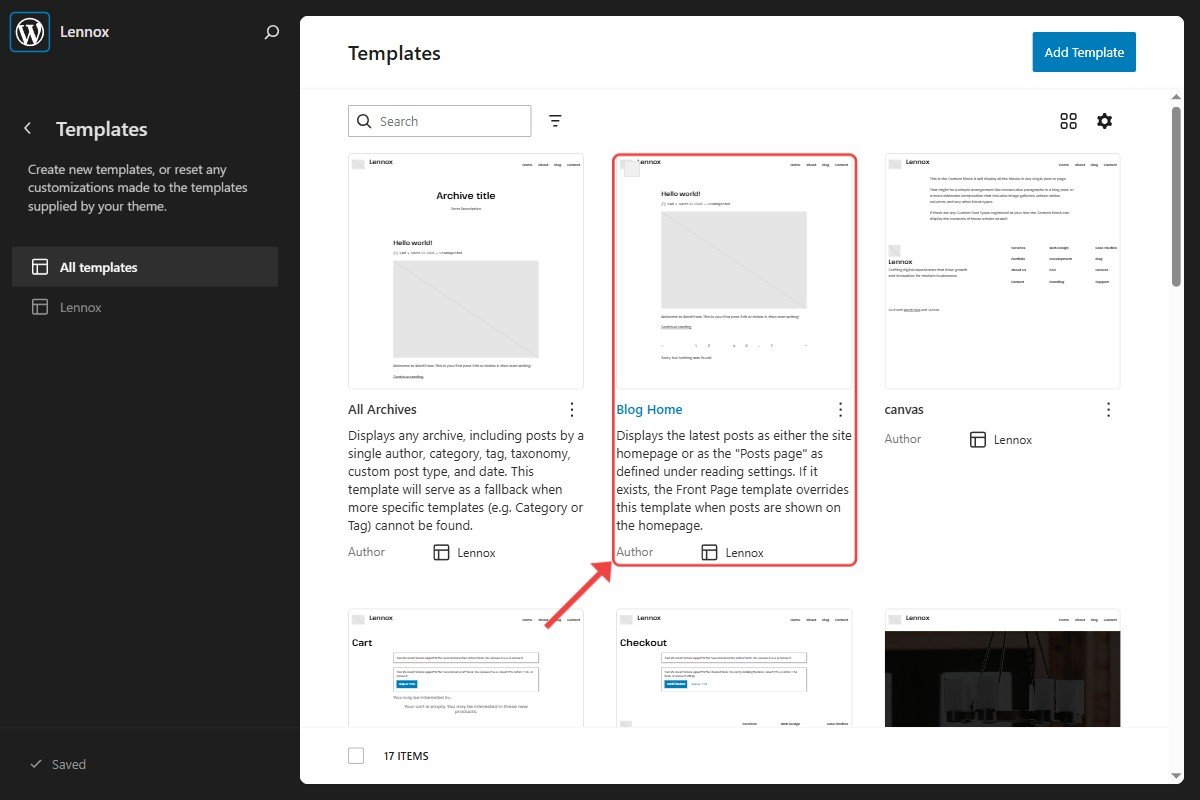Click the Add Template button
The width and height of the screenshot is (1200, 800).
click(x=1084, y=52)
